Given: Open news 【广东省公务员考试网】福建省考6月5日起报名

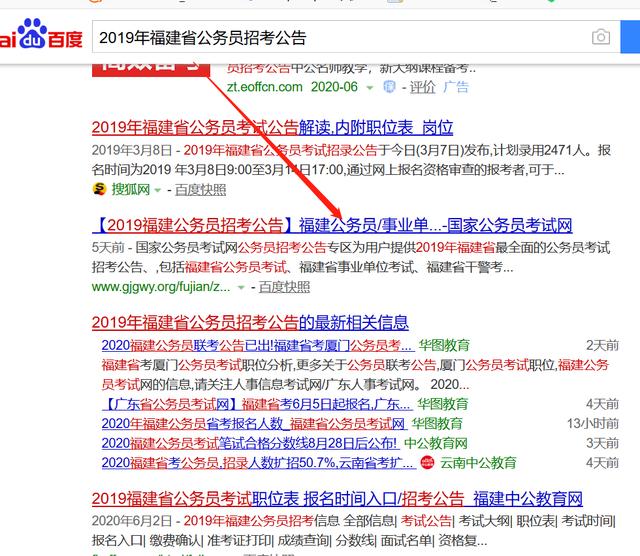Looking at the screenshot, I should tap(256, 404).
